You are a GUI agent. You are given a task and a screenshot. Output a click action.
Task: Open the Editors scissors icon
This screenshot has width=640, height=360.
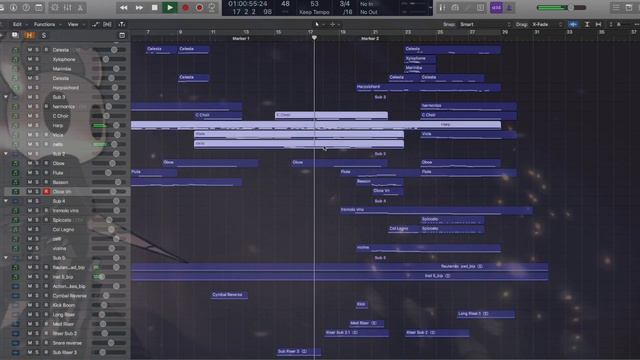[80, 7]
